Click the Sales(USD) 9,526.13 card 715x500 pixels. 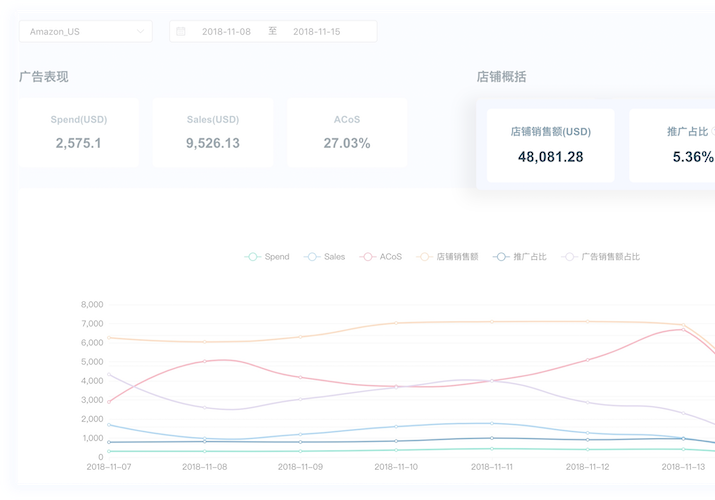(x=213, y=132)
